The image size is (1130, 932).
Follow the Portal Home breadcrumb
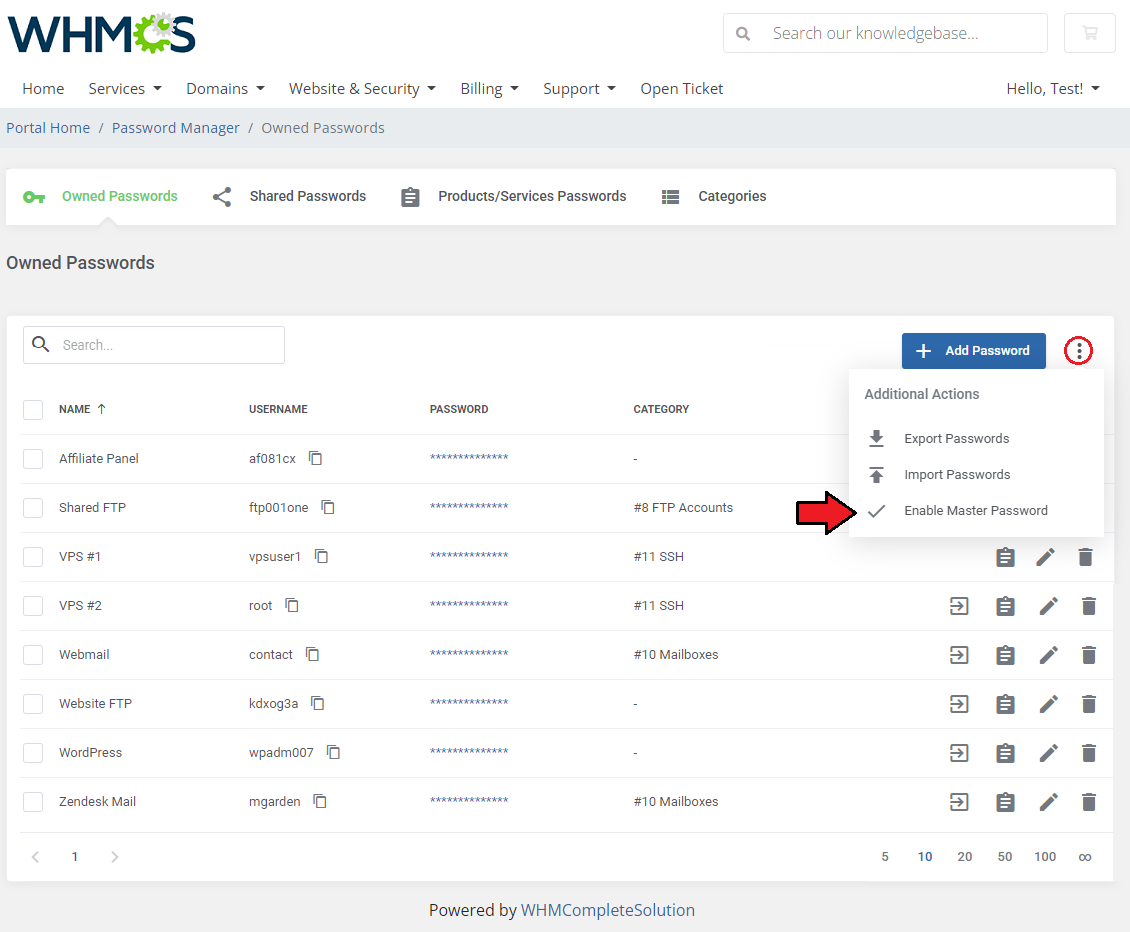(48, 128)
